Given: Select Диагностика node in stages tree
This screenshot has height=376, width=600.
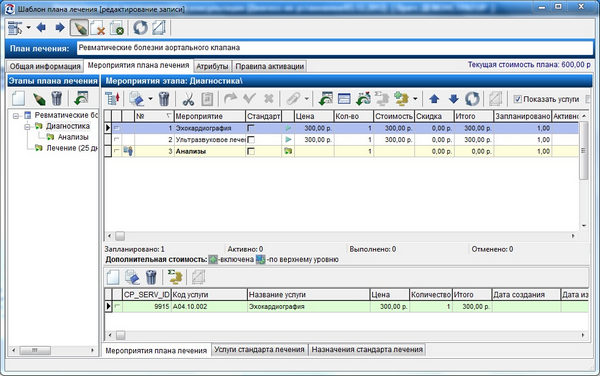Looking at the screenshot, I should pyautogui.click(x=68, y=126).
